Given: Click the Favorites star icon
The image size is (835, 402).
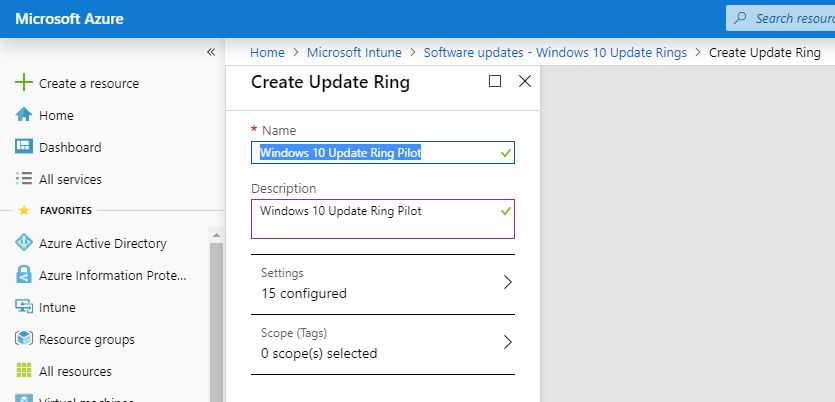Looking at the screenshot, I should (24, 210).
